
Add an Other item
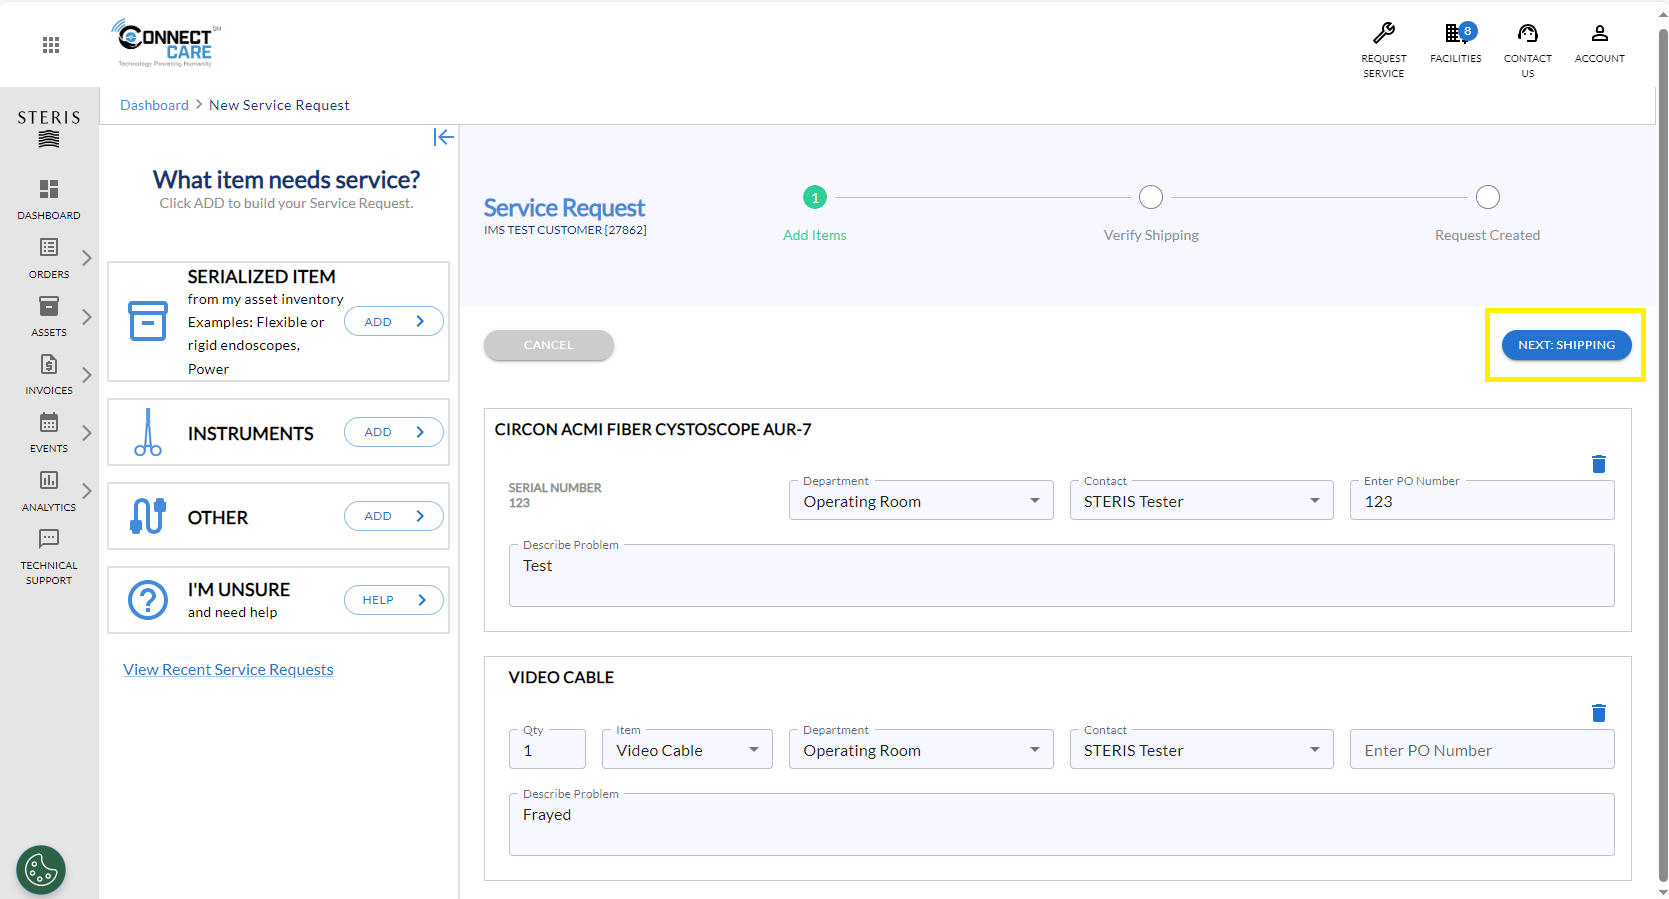(394, 516)
